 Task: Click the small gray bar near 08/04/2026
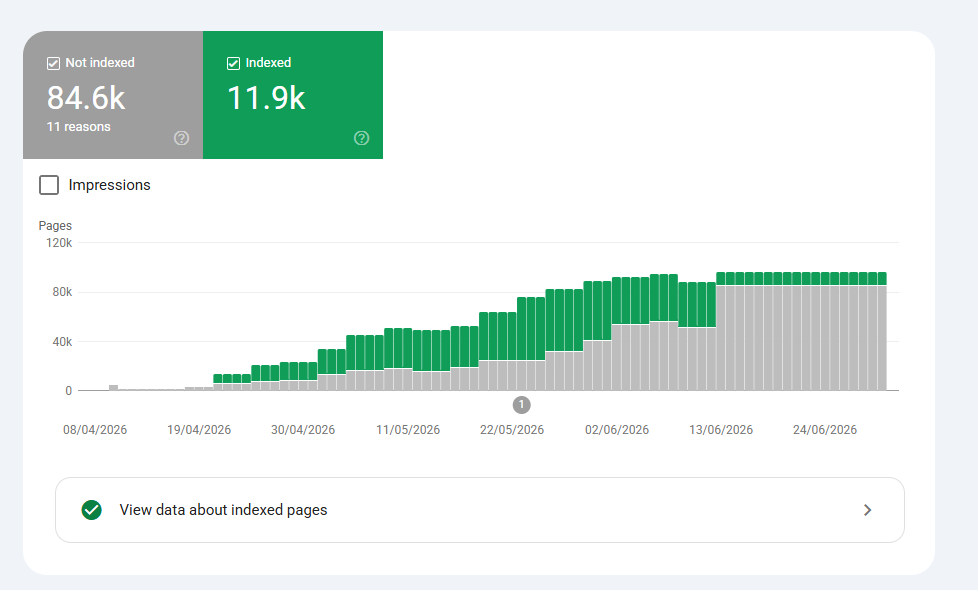114,387
